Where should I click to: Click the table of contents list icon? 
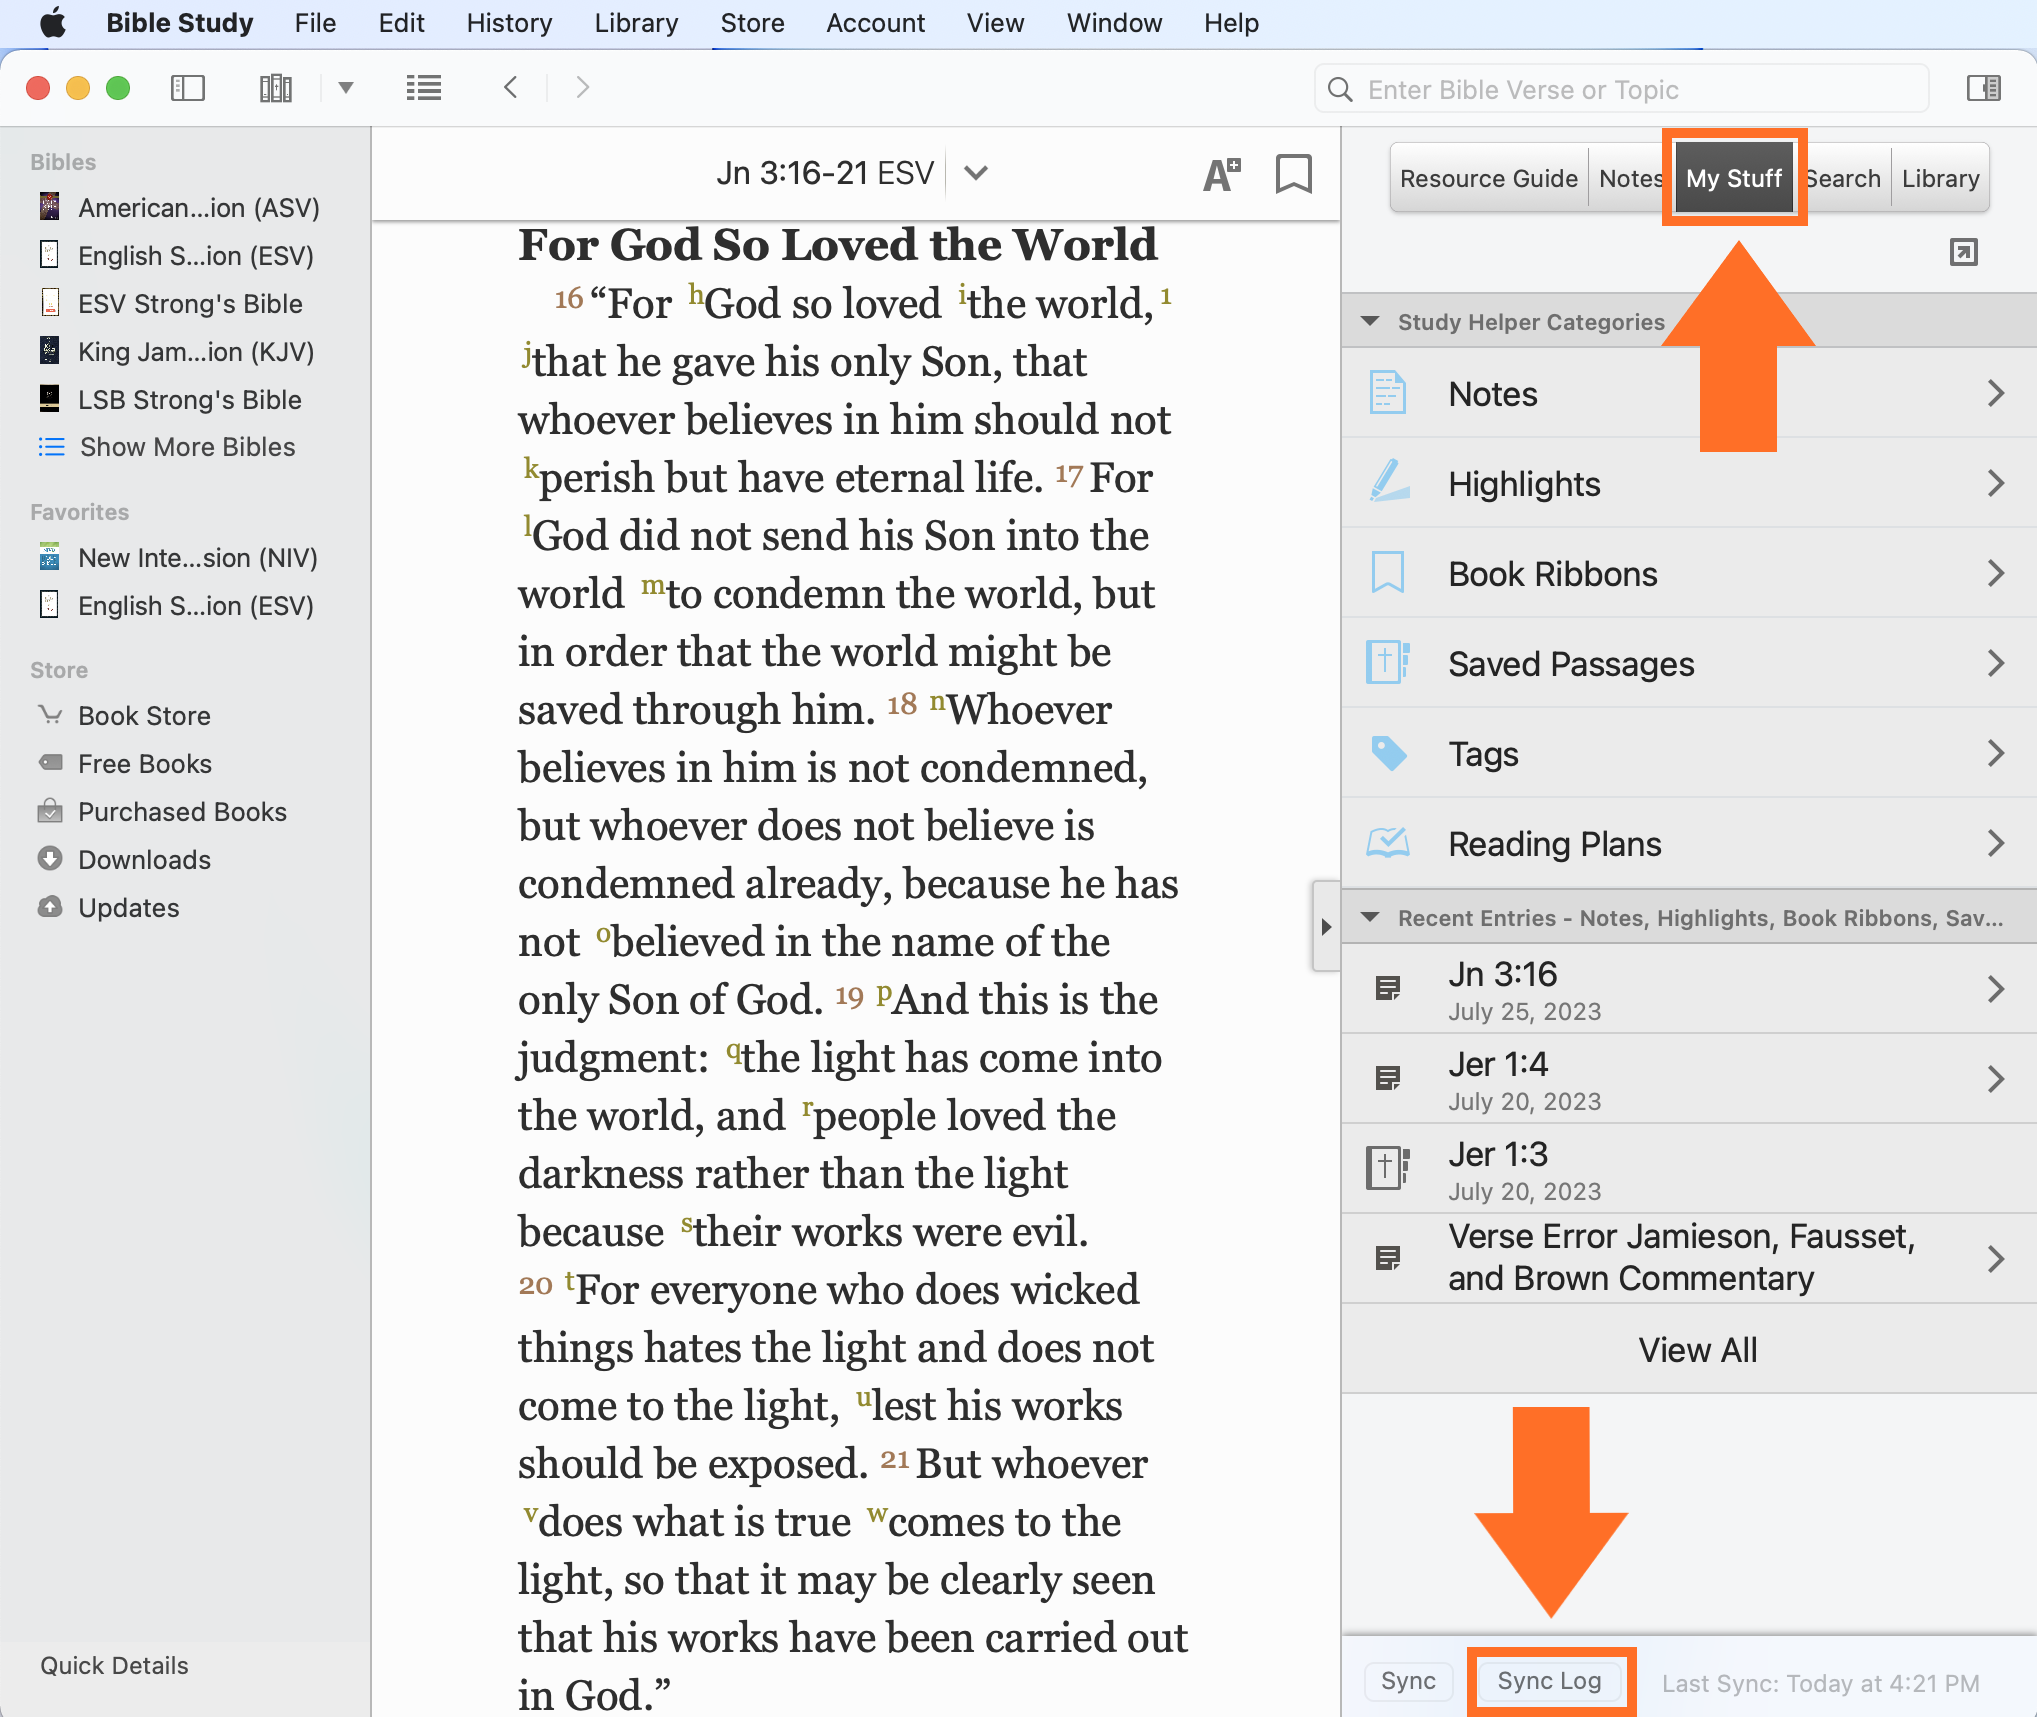pyautogui.click(x=424, y=88)
